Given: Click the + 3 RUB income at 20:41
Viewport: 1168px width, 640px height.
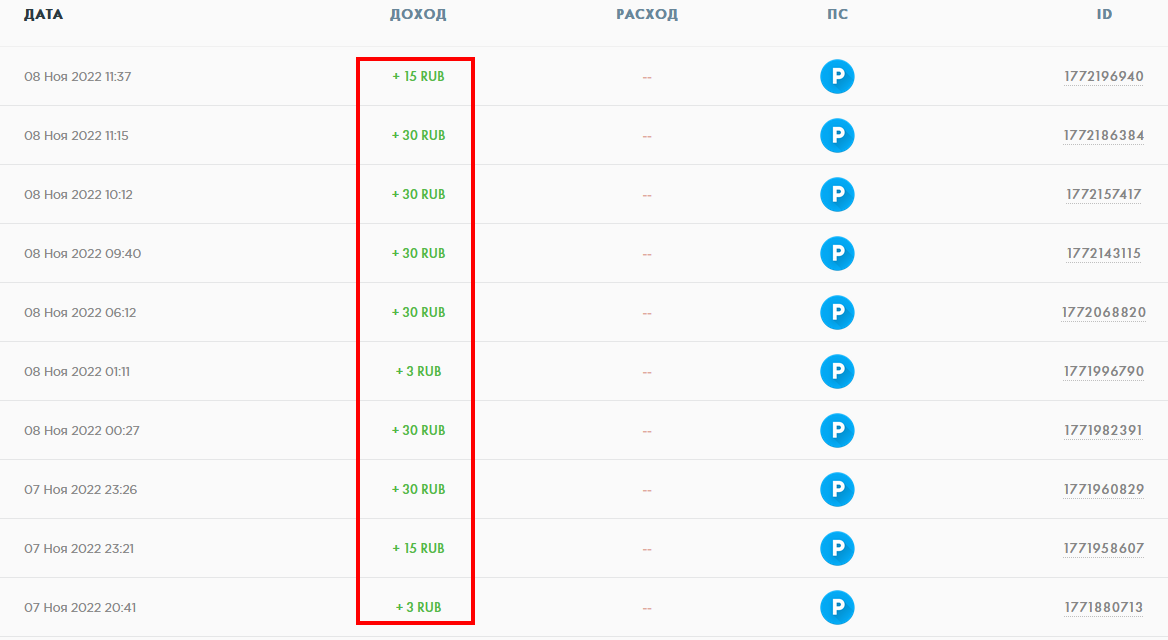Looking at the screenshot, I should coord(418,607).
